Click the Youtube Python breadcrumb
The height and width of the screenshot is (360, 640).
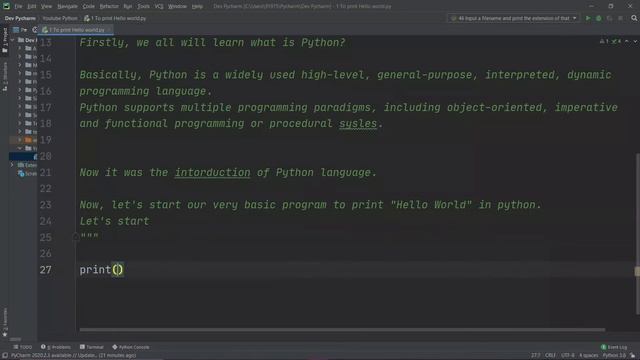[x=60, y=18]
